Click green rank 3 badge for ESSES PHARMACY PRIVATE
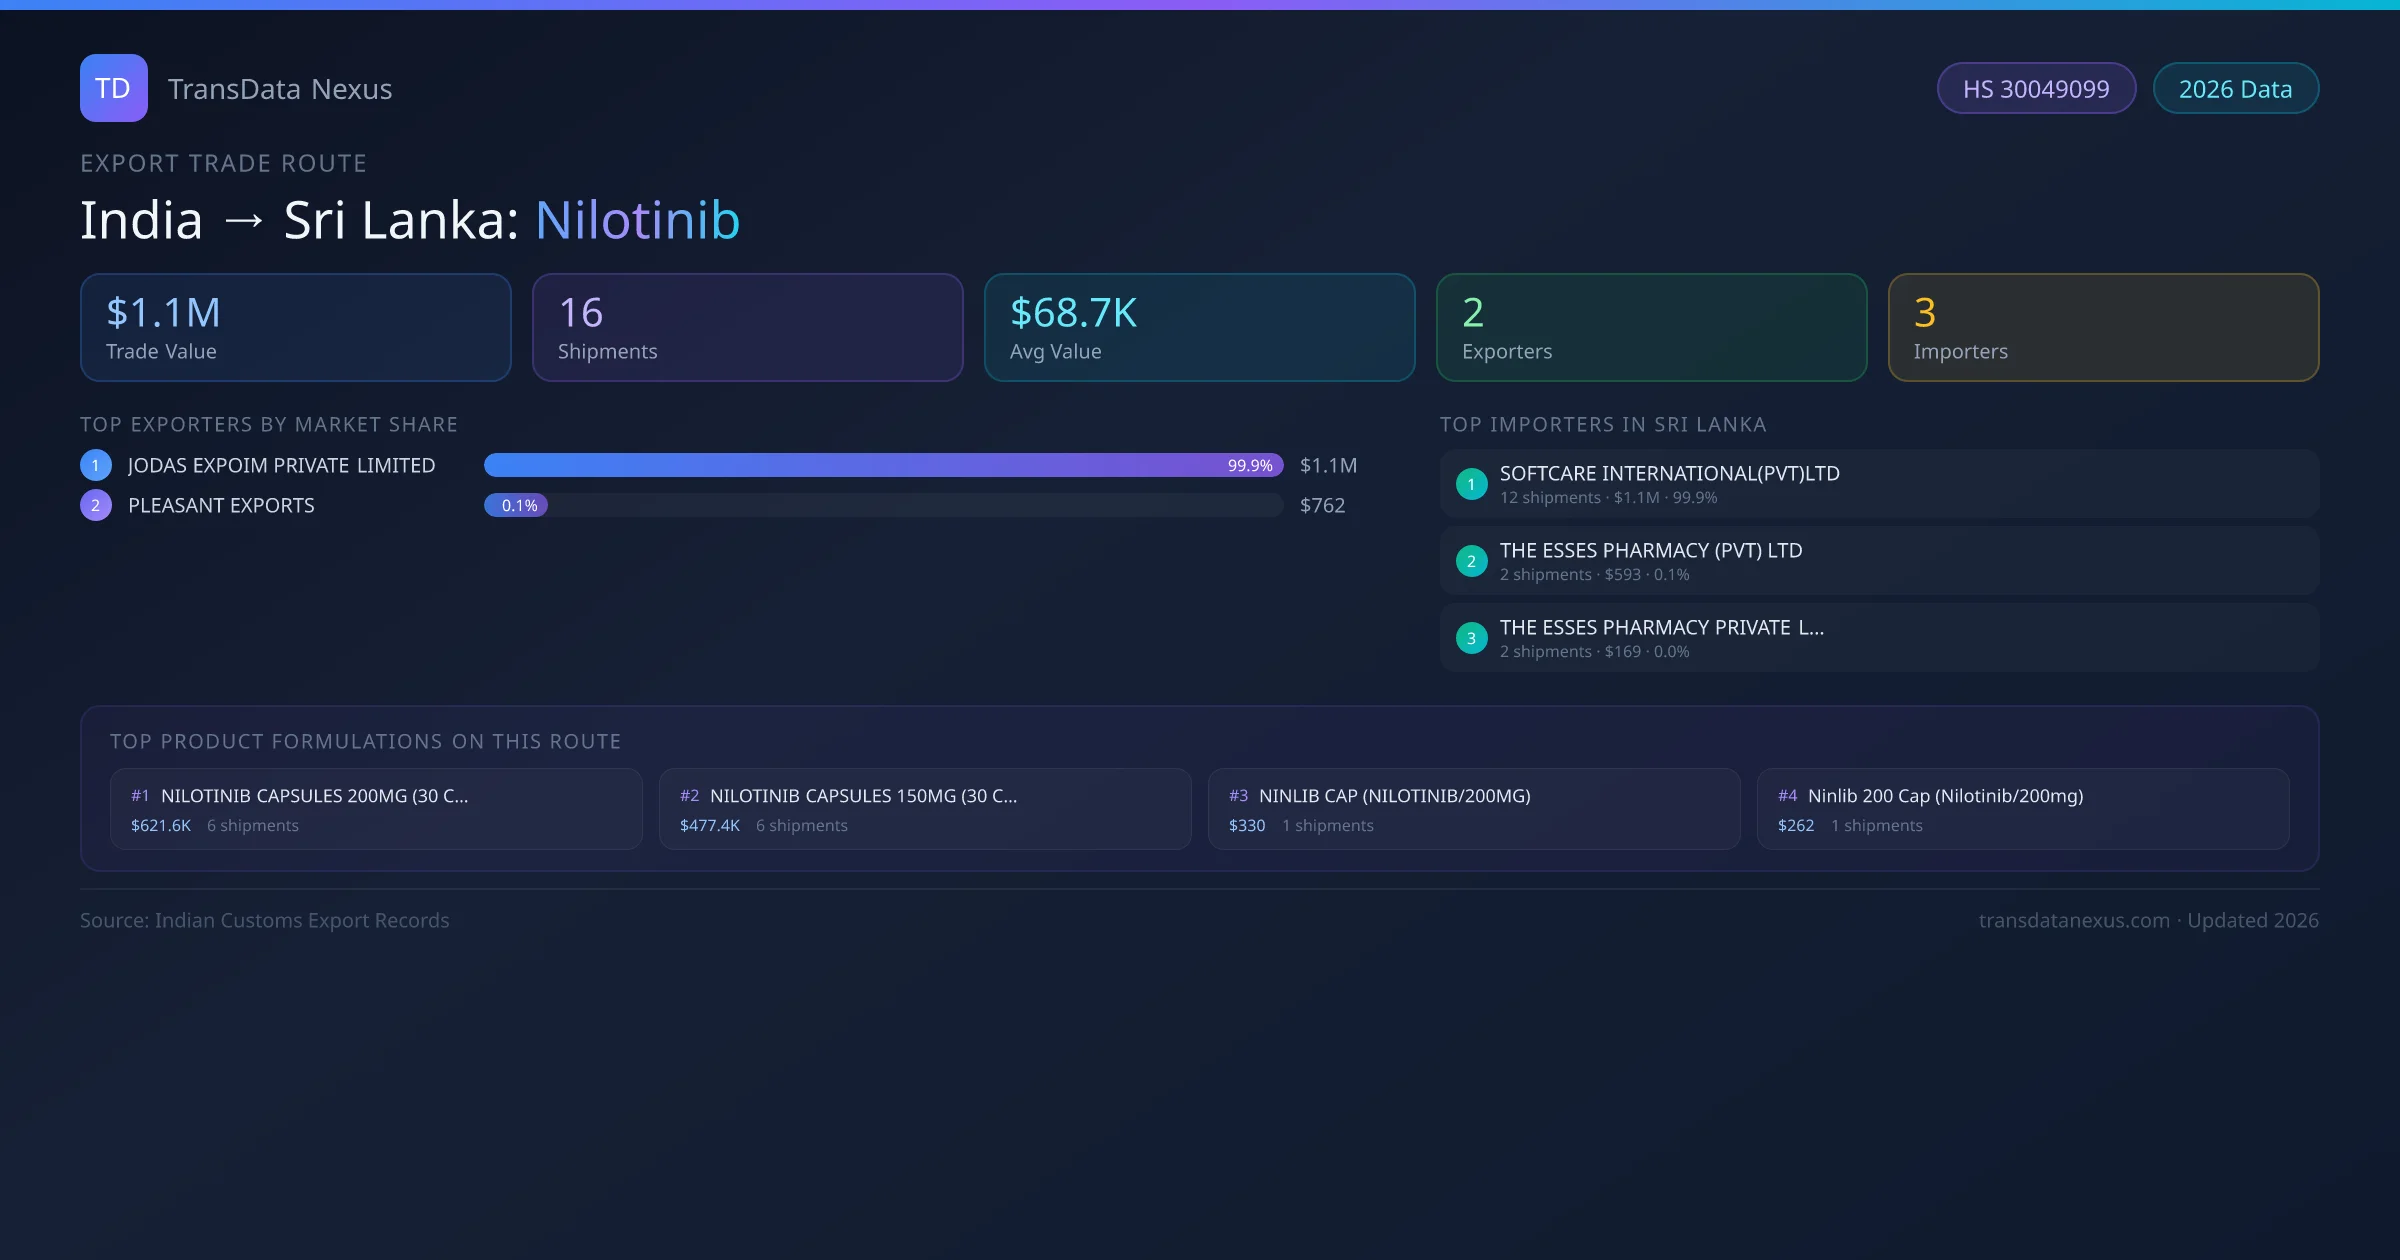 pos(1471,638)
